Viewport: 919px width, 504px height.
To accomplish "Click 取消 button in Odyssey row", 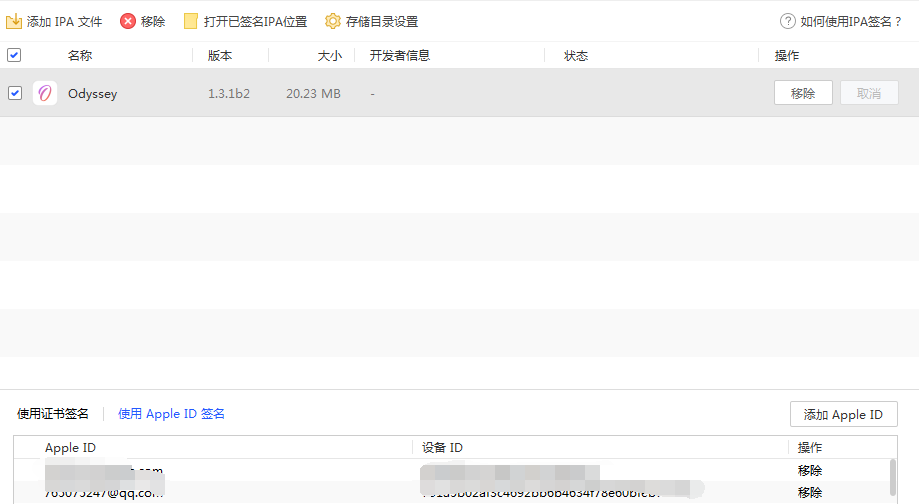I will tap(869, 93).
